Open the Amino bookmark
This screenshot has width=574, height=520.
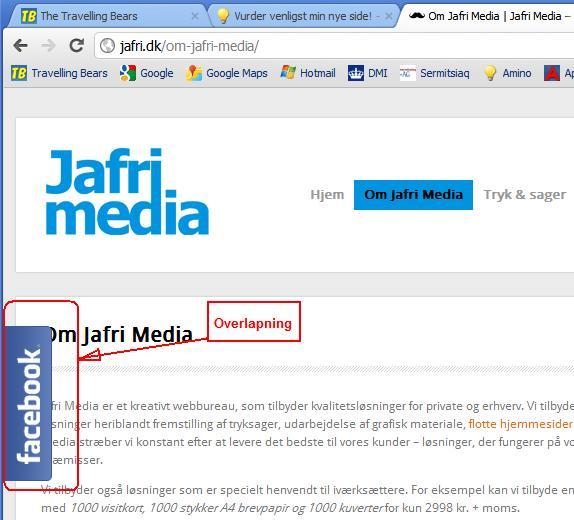[x=507, y=73]
